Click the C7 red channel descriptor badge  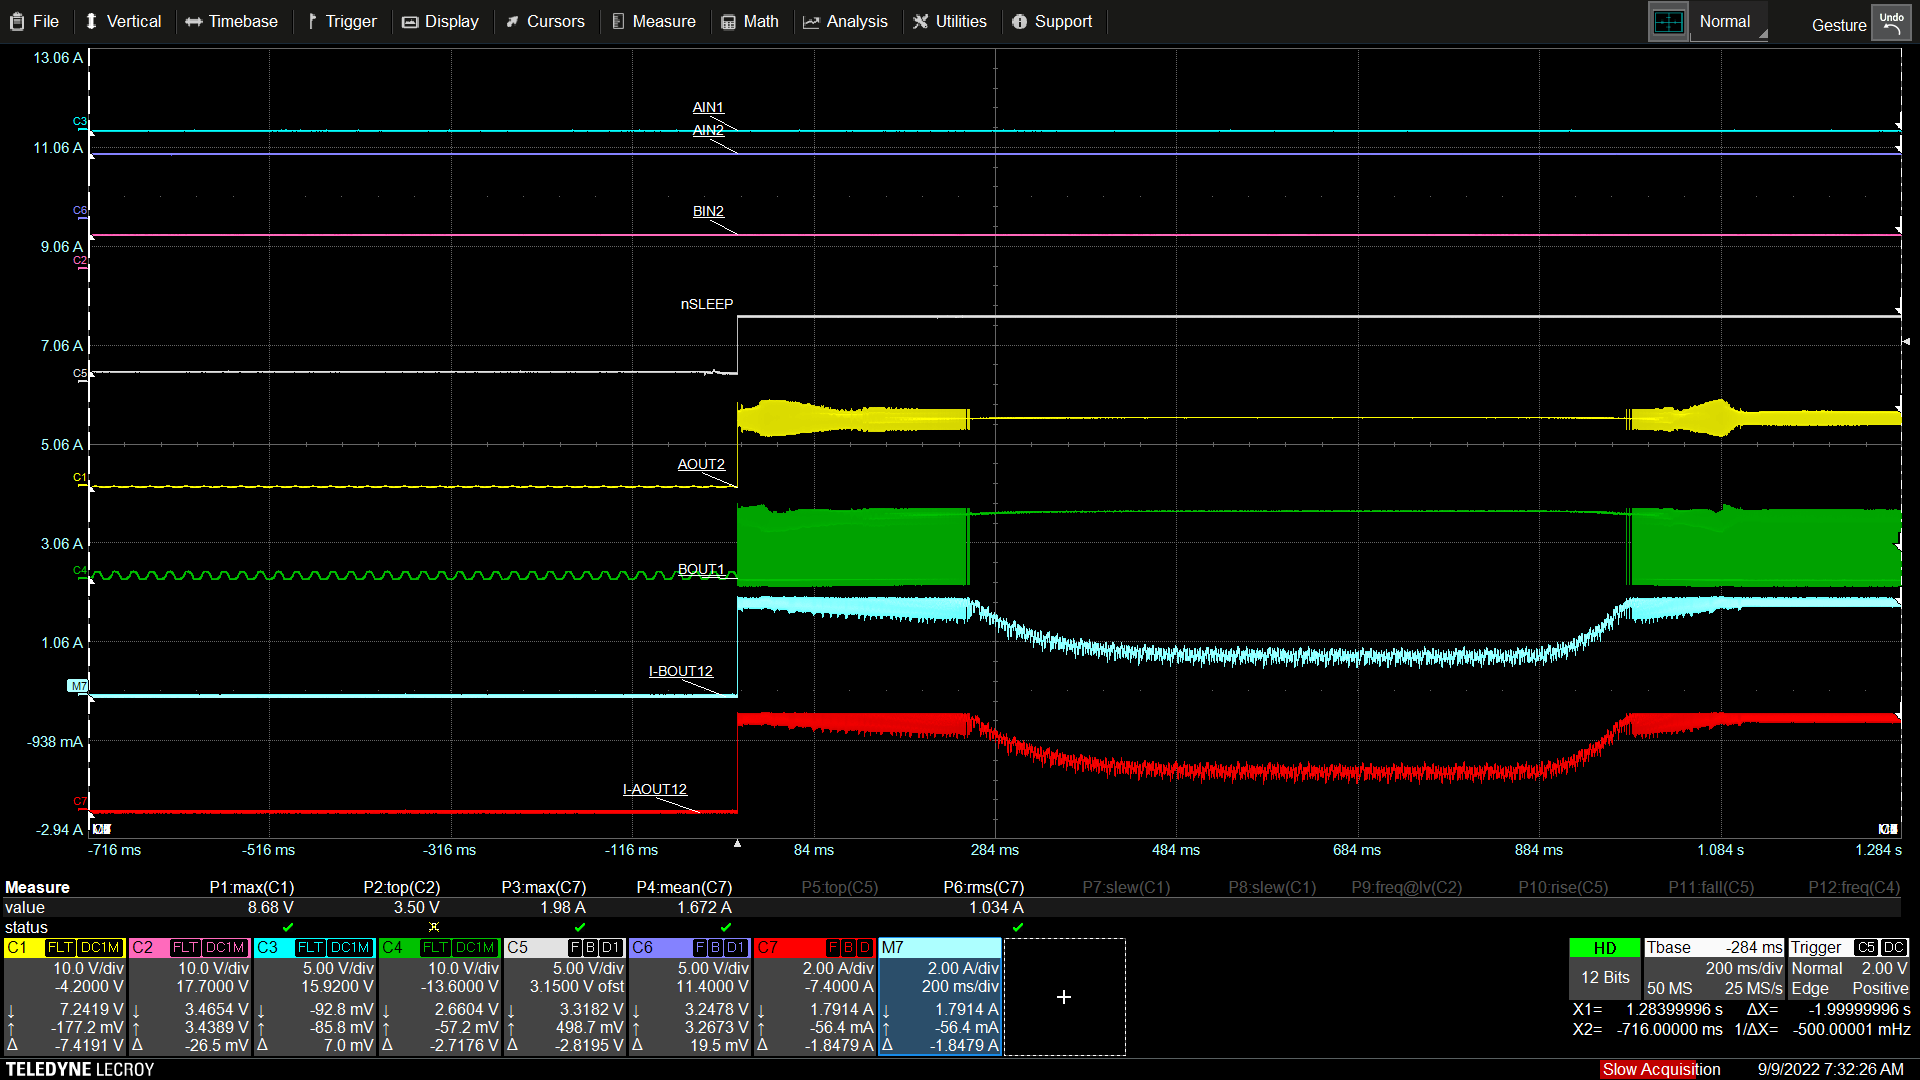pos(768,947)
